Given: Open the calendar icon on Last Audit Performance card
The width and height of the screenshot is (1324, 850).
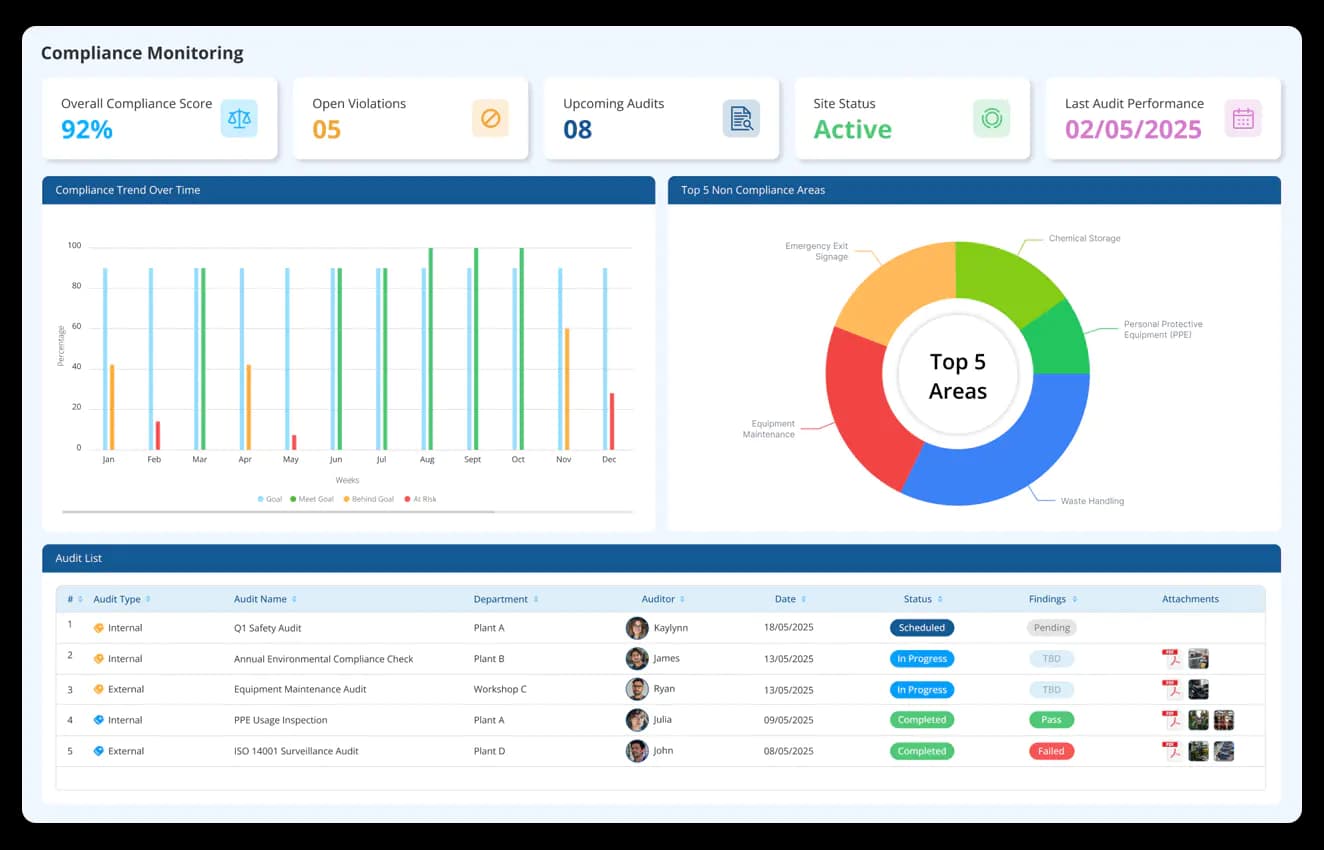Looking at the screenshot, I should point(1243,118).
